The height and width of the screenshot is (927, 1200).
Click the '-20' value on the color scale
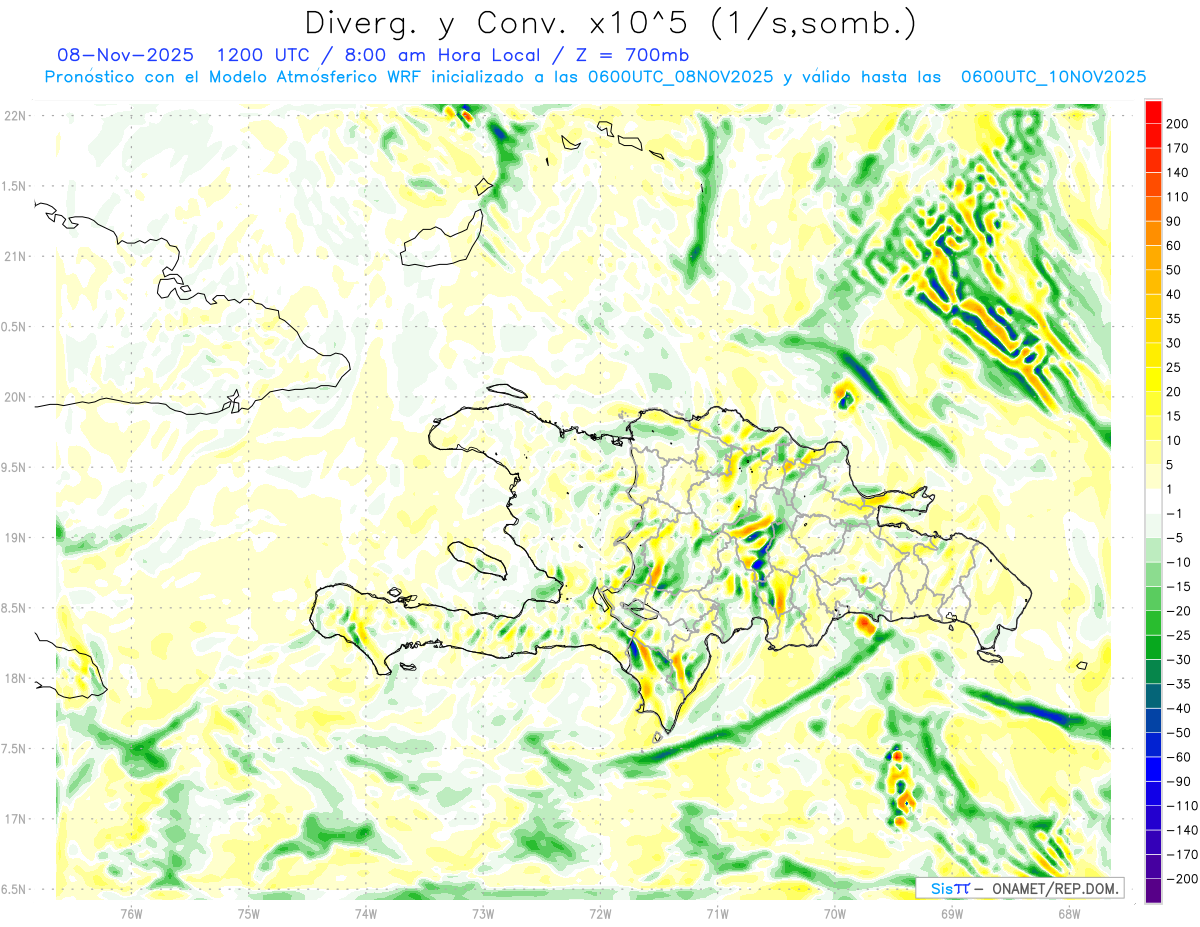click(1180, 611)
